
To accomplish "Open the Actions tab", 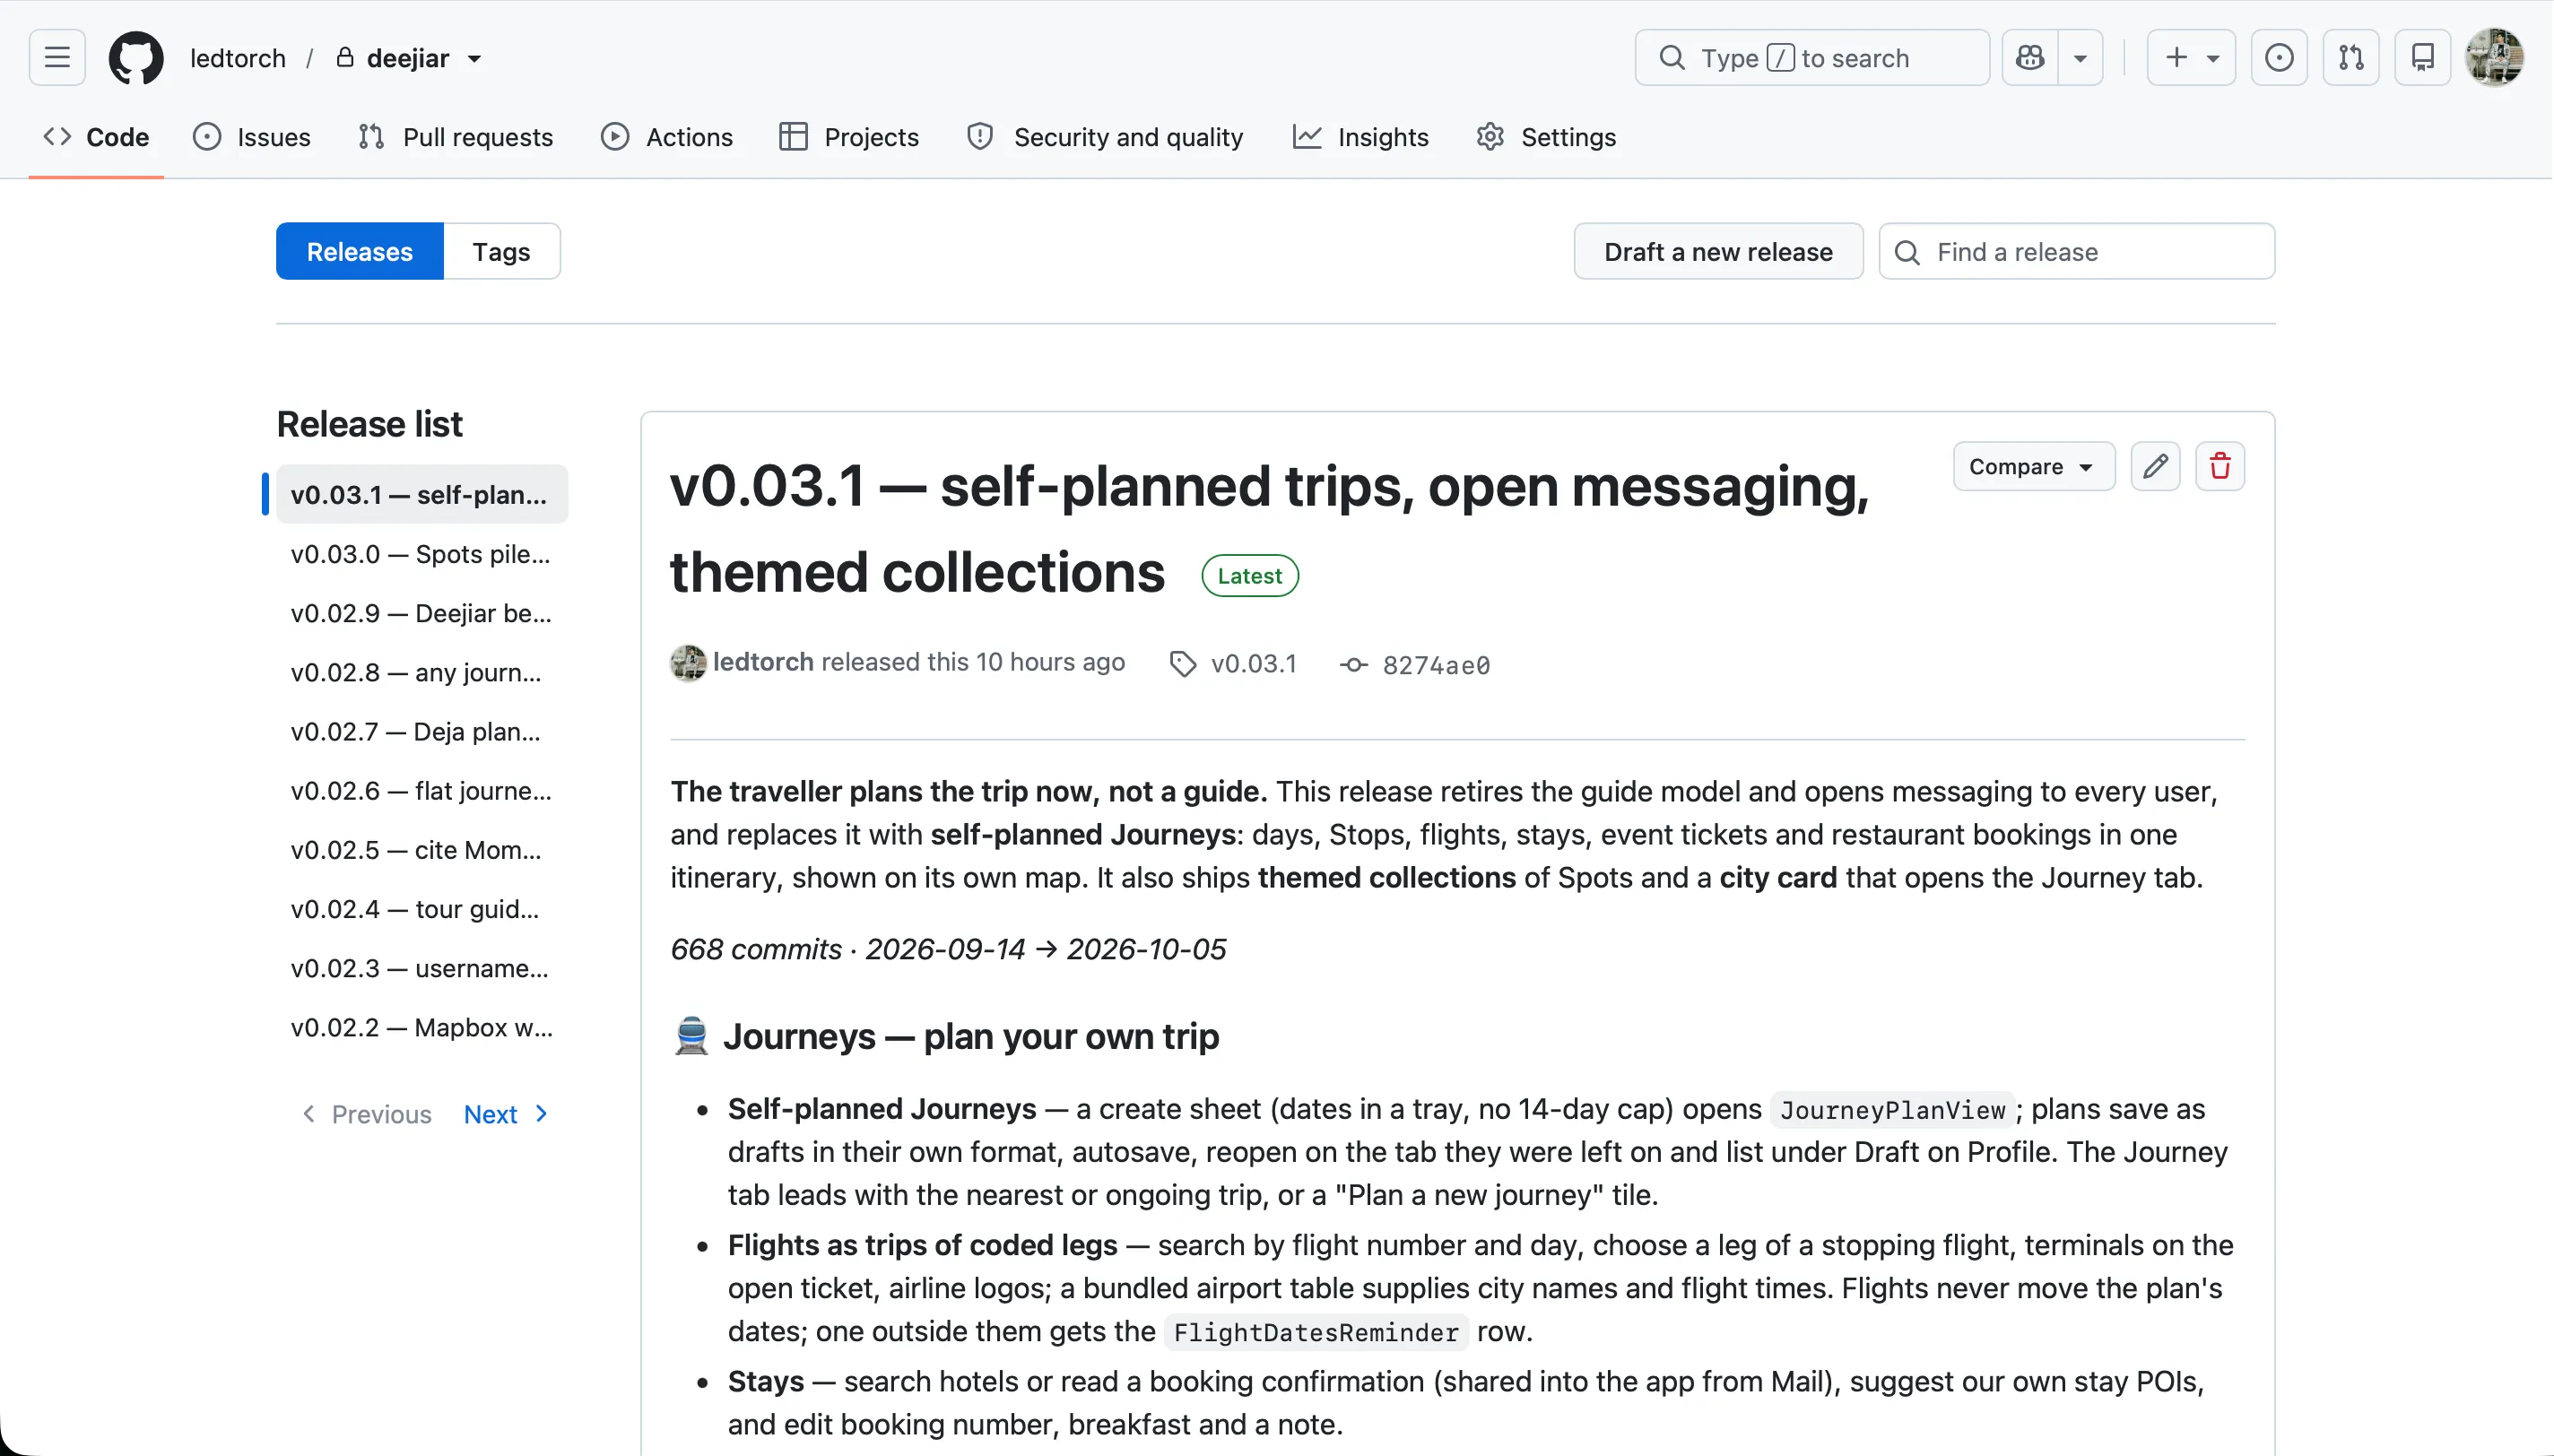I will coord(667,137).
